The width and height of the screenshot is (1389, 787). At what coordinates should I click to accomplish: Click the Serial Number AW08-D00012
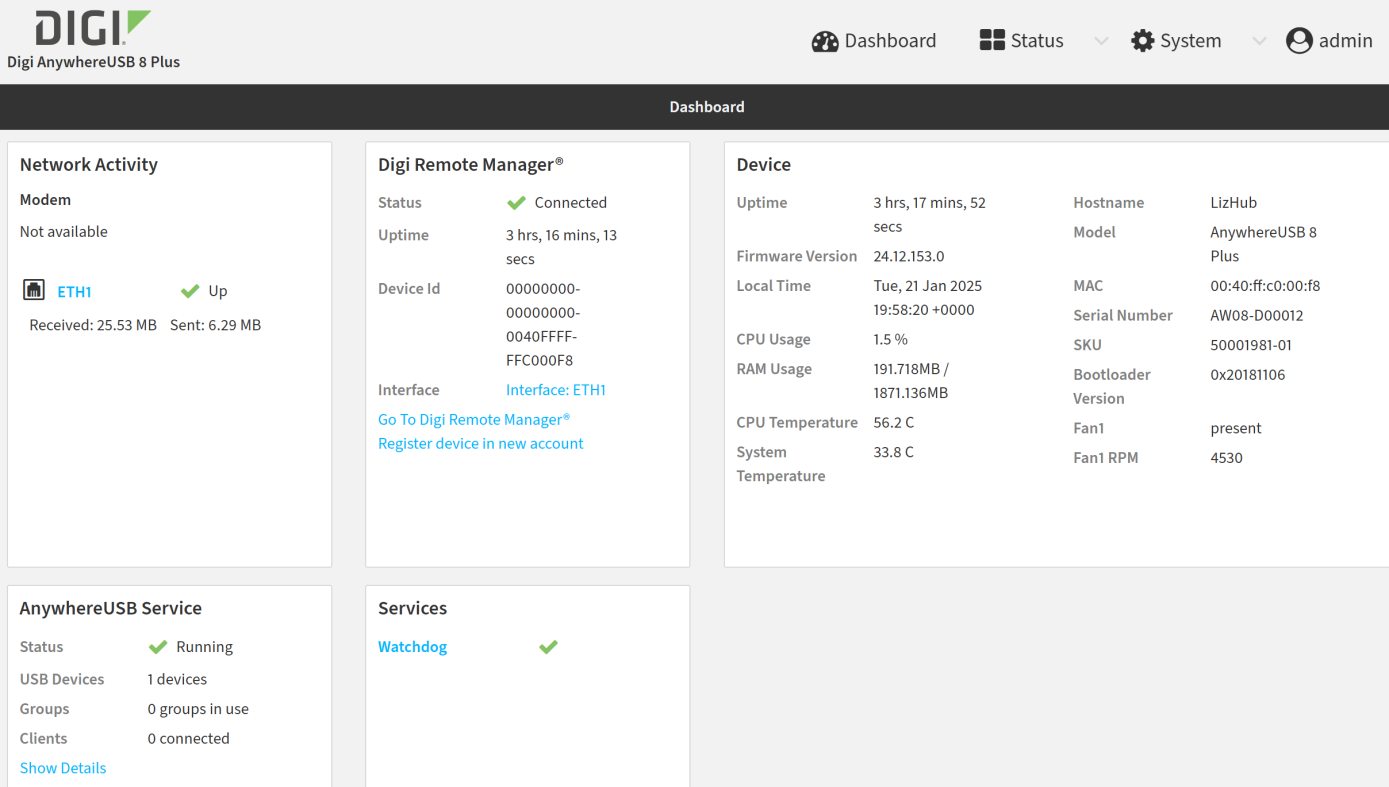coord(1257,316)
